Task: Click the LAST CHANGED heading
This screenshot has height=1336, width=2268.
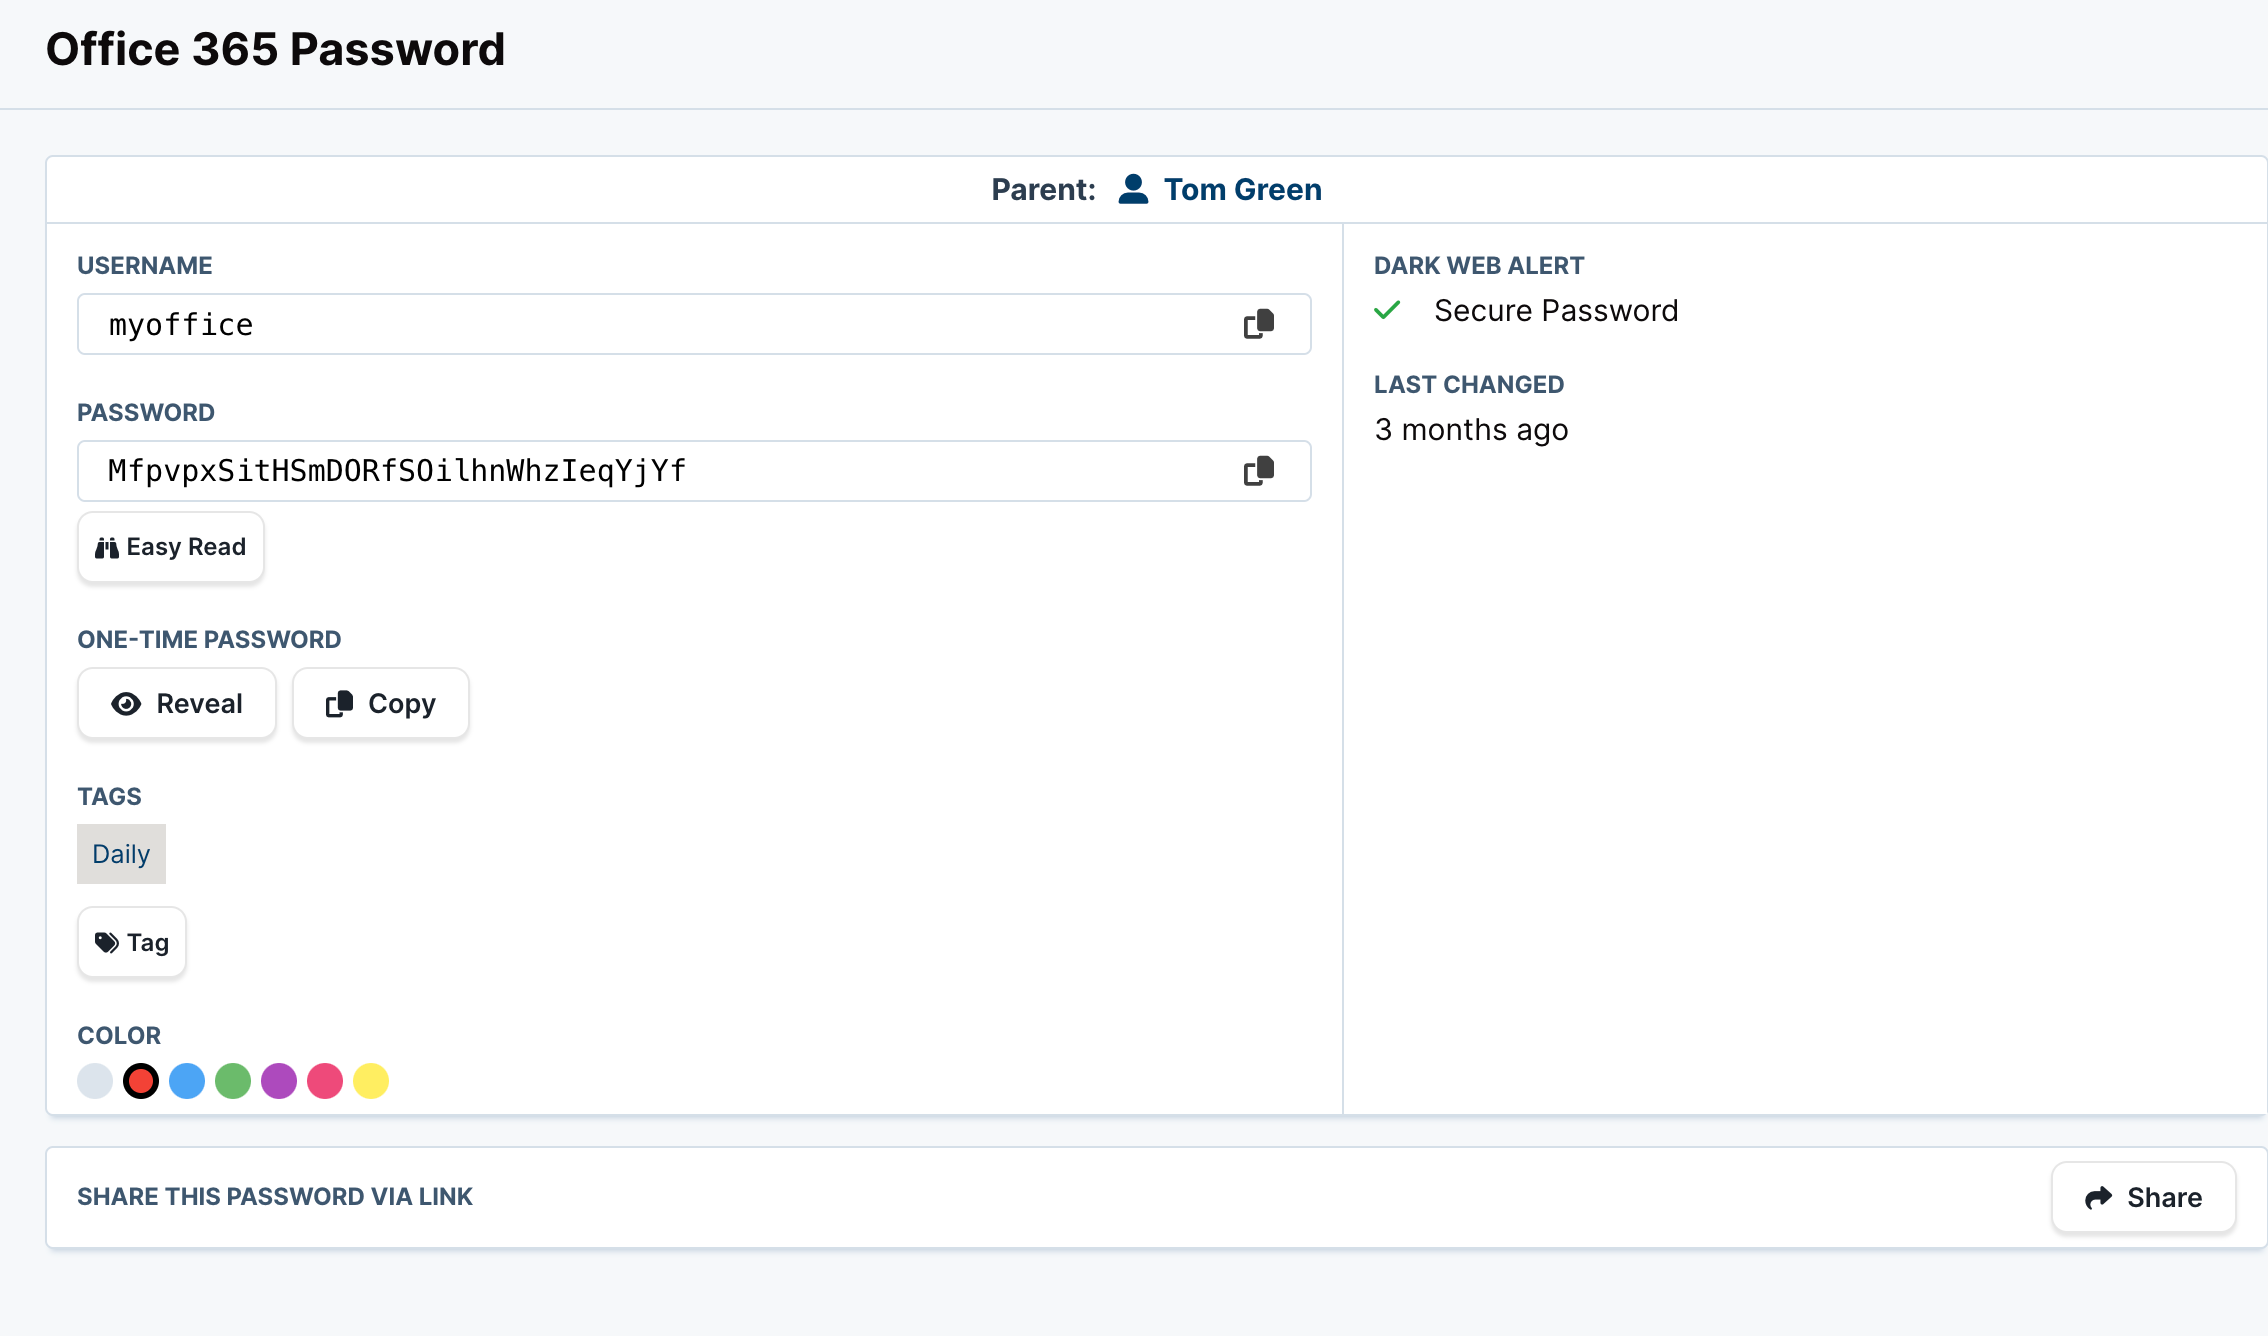Action: 1469,385
